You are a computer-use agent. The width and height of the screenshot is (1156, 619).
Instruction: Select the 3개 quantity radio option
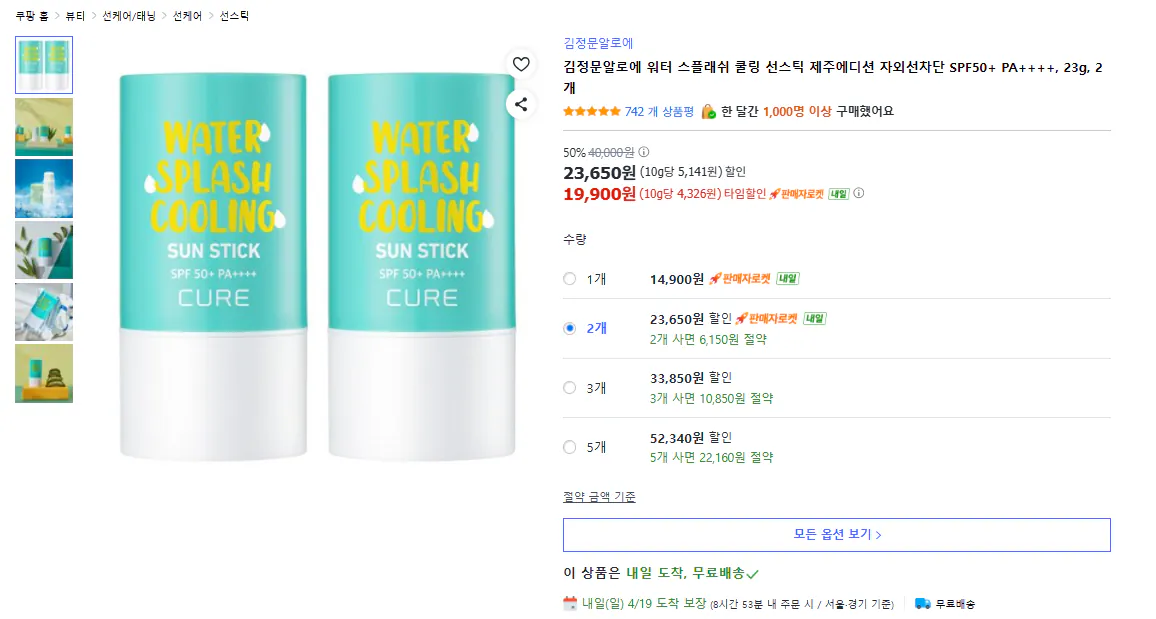pos(570,388)
